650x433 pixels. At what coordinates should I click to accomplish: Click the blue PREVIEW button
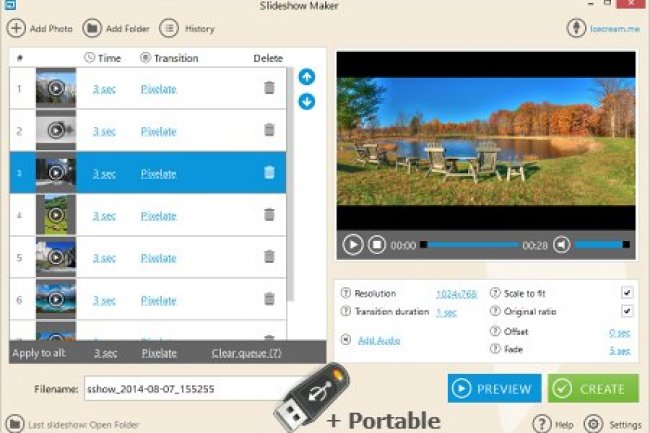click(x=494, y=389)
